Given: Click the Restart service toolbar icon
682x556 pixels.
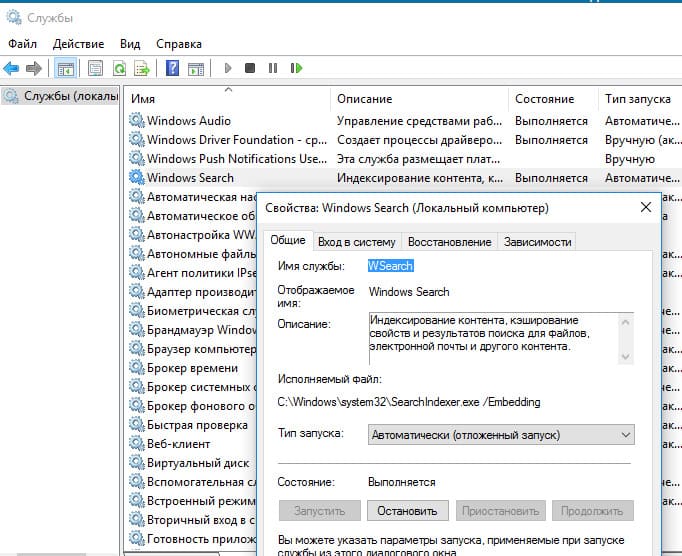Looking at the screenshot, I should click(x=296, y=68).
